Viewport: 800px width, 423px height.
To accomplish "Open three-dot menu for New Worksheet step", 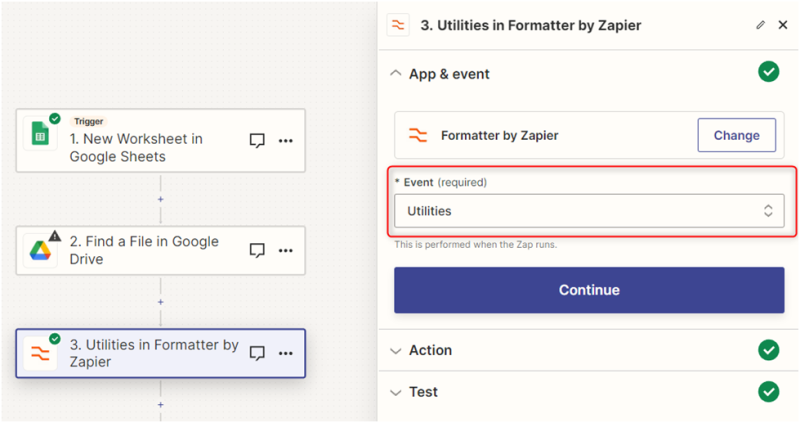I will (x=285, y=140).
